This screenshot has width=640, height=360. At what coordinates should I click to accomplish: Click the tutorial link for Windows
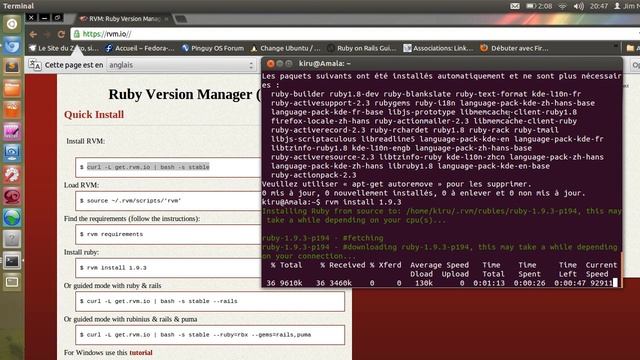click(x=141, y=352)
